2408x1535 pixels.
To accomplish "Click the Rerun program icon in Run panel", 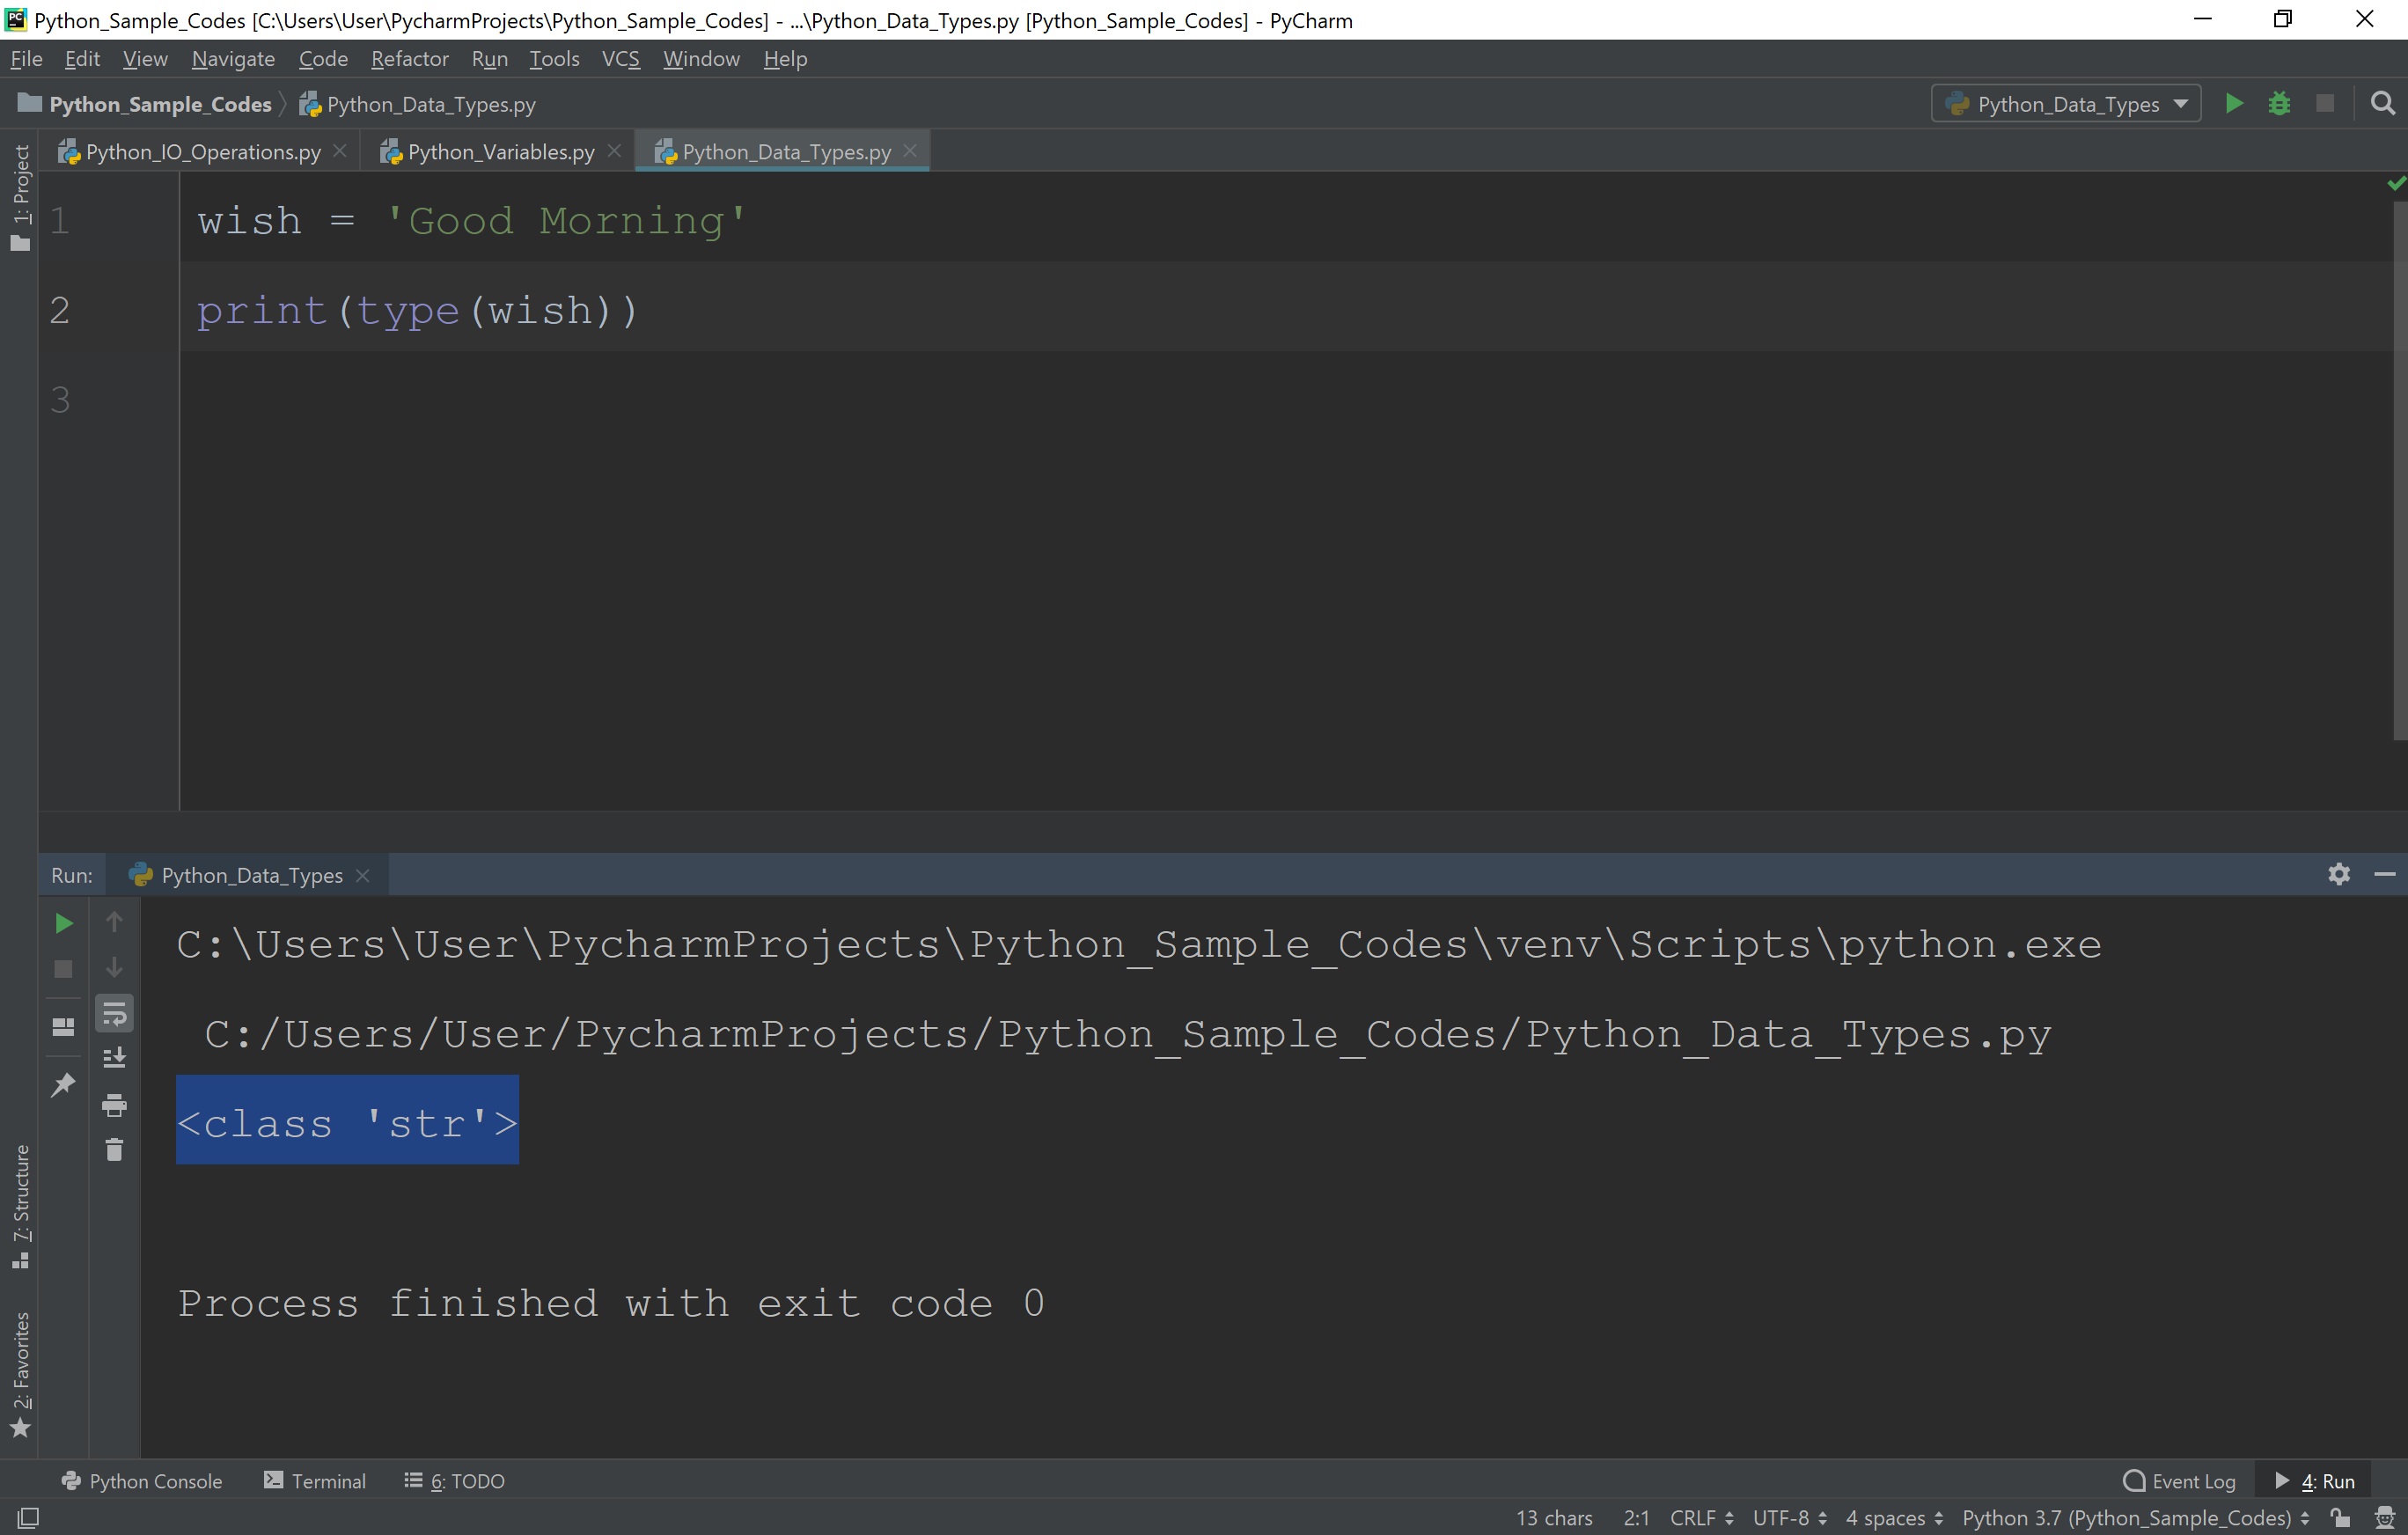I will point(64,922).
